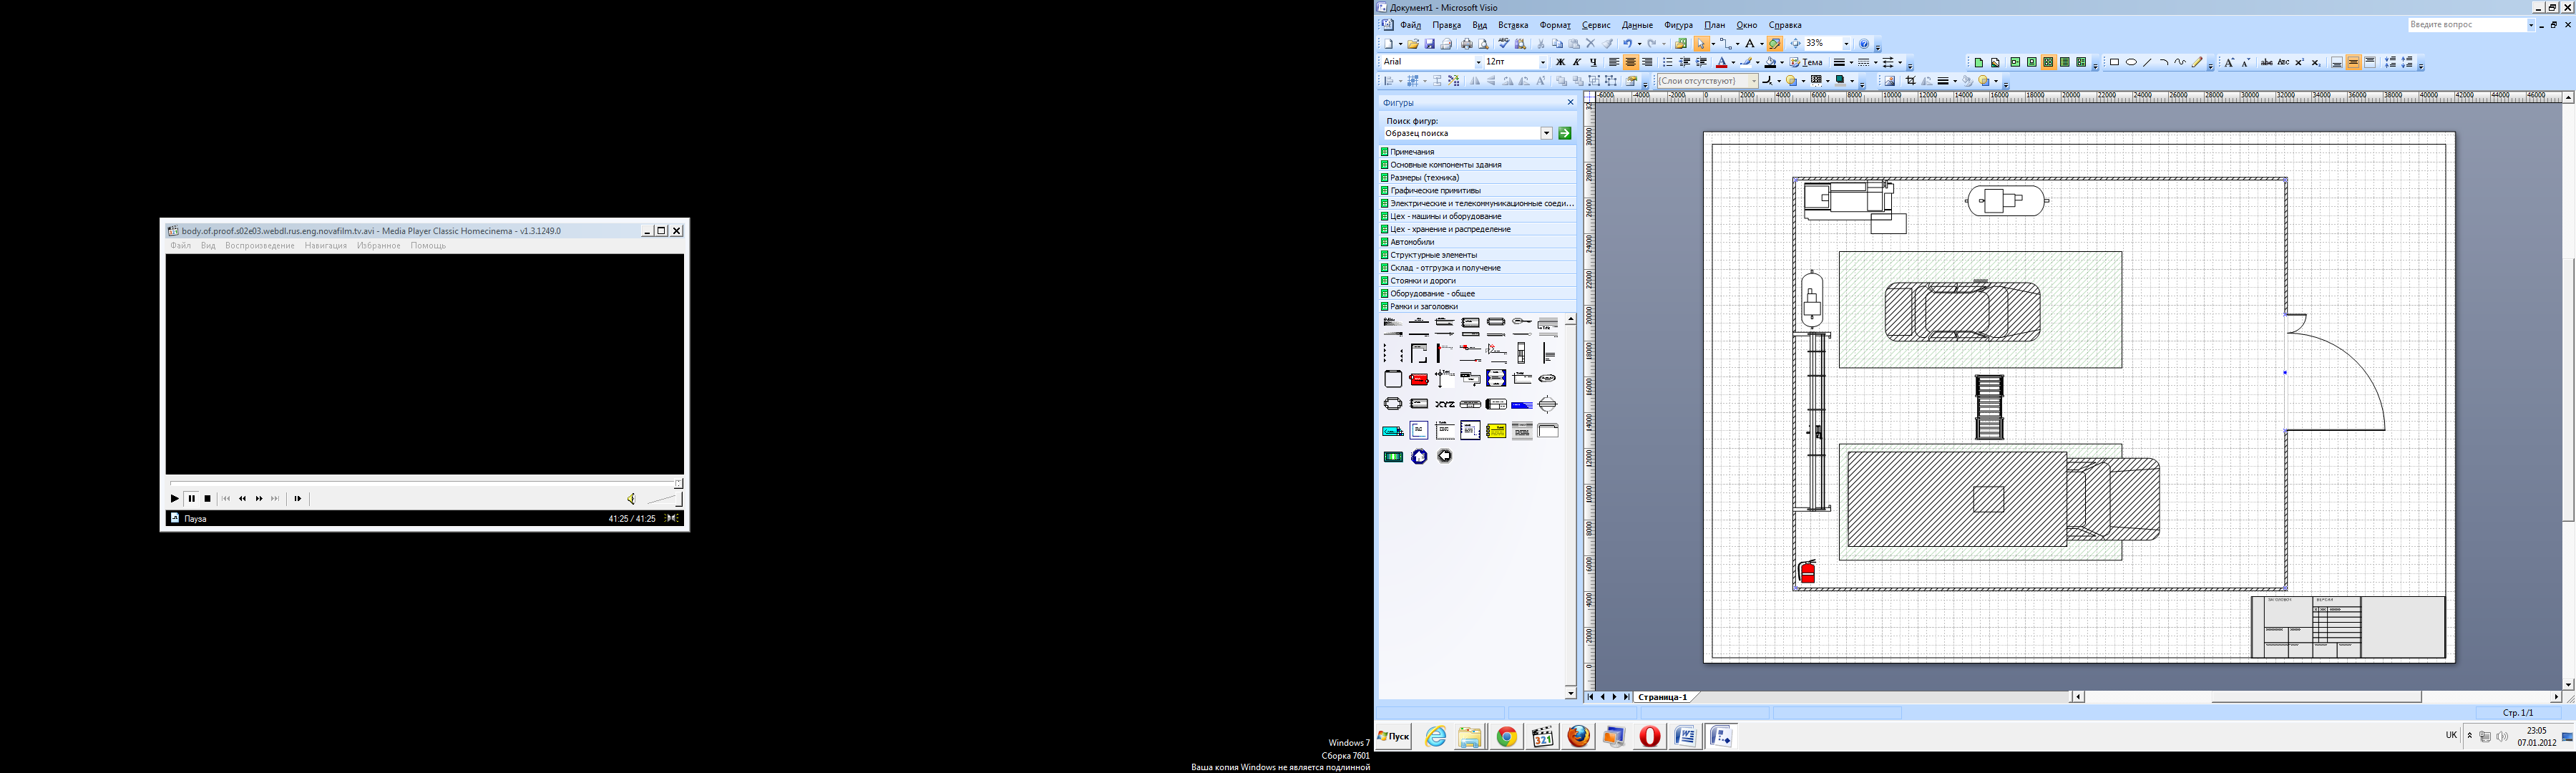Open the Фигура menu in Visio
This screenshot has width=2576, height=773.
point(1678,25)
